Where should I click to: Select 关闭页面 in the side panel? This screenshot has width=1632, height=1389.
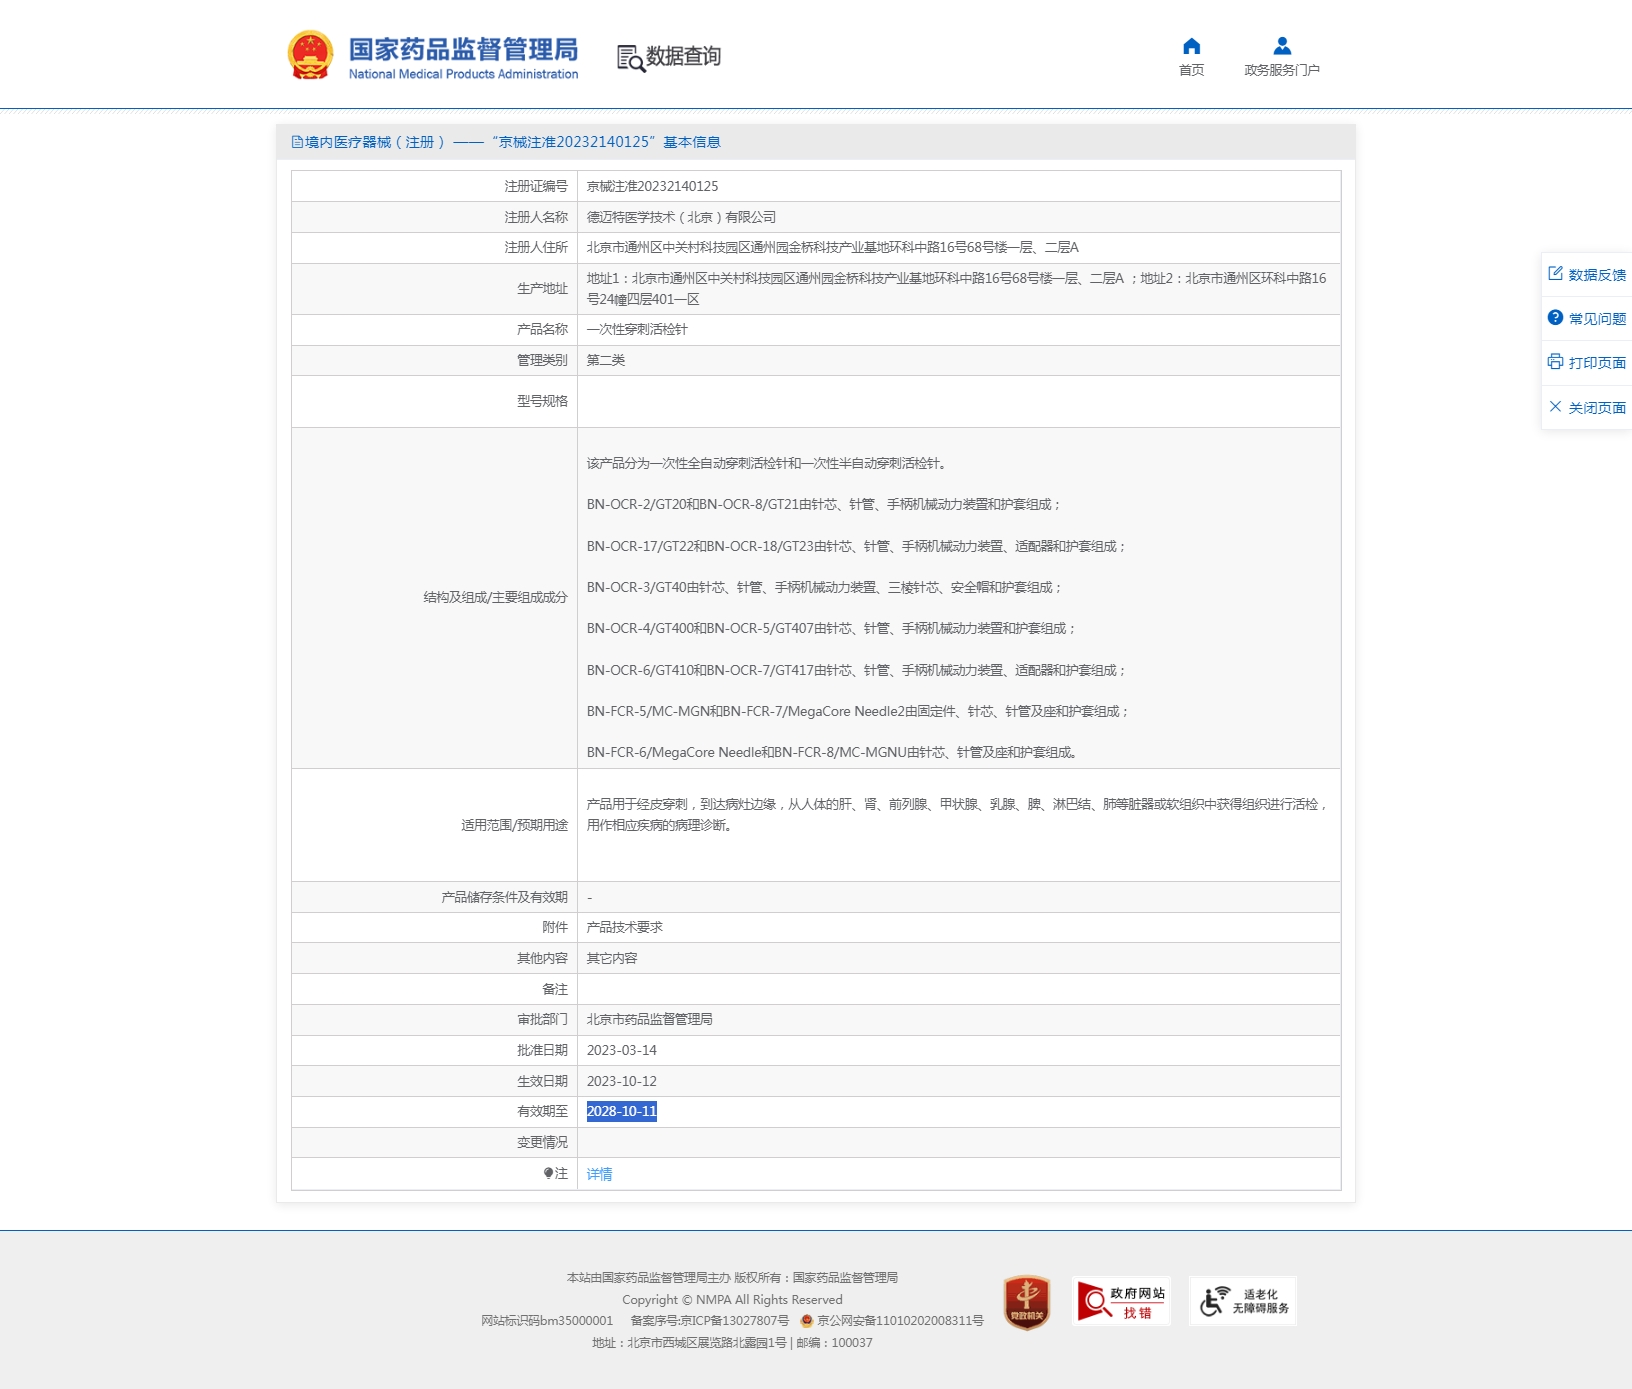1596,408
